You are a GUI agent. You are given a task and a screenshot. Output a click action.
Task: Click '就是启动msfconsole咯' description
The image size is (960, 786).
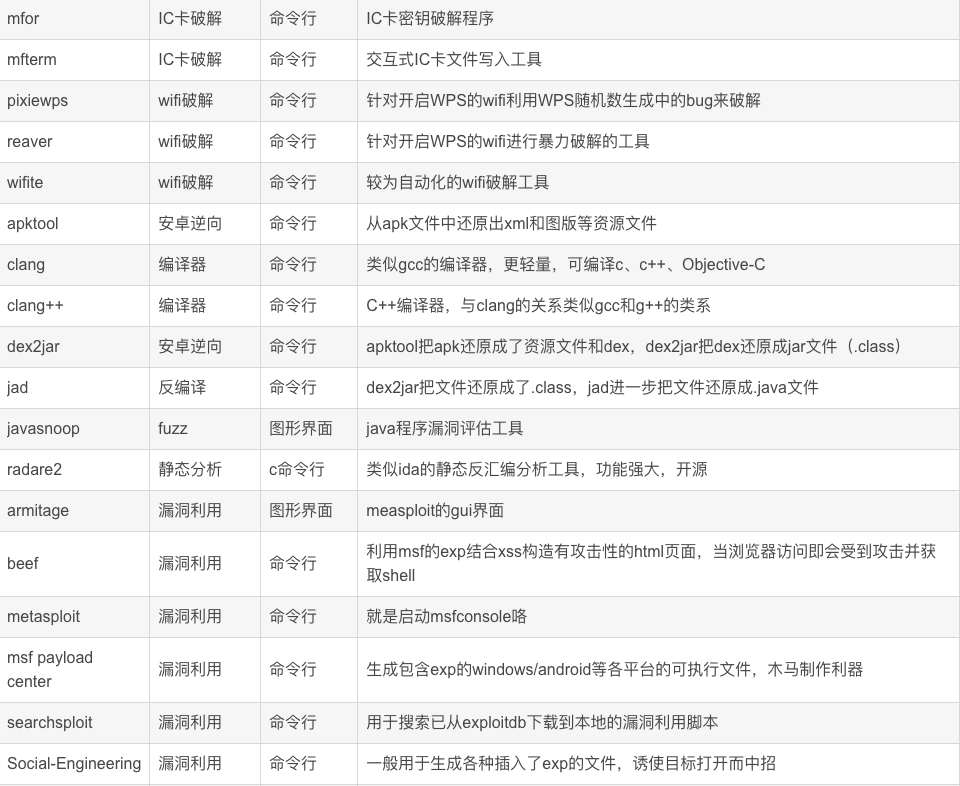(446, 616)
